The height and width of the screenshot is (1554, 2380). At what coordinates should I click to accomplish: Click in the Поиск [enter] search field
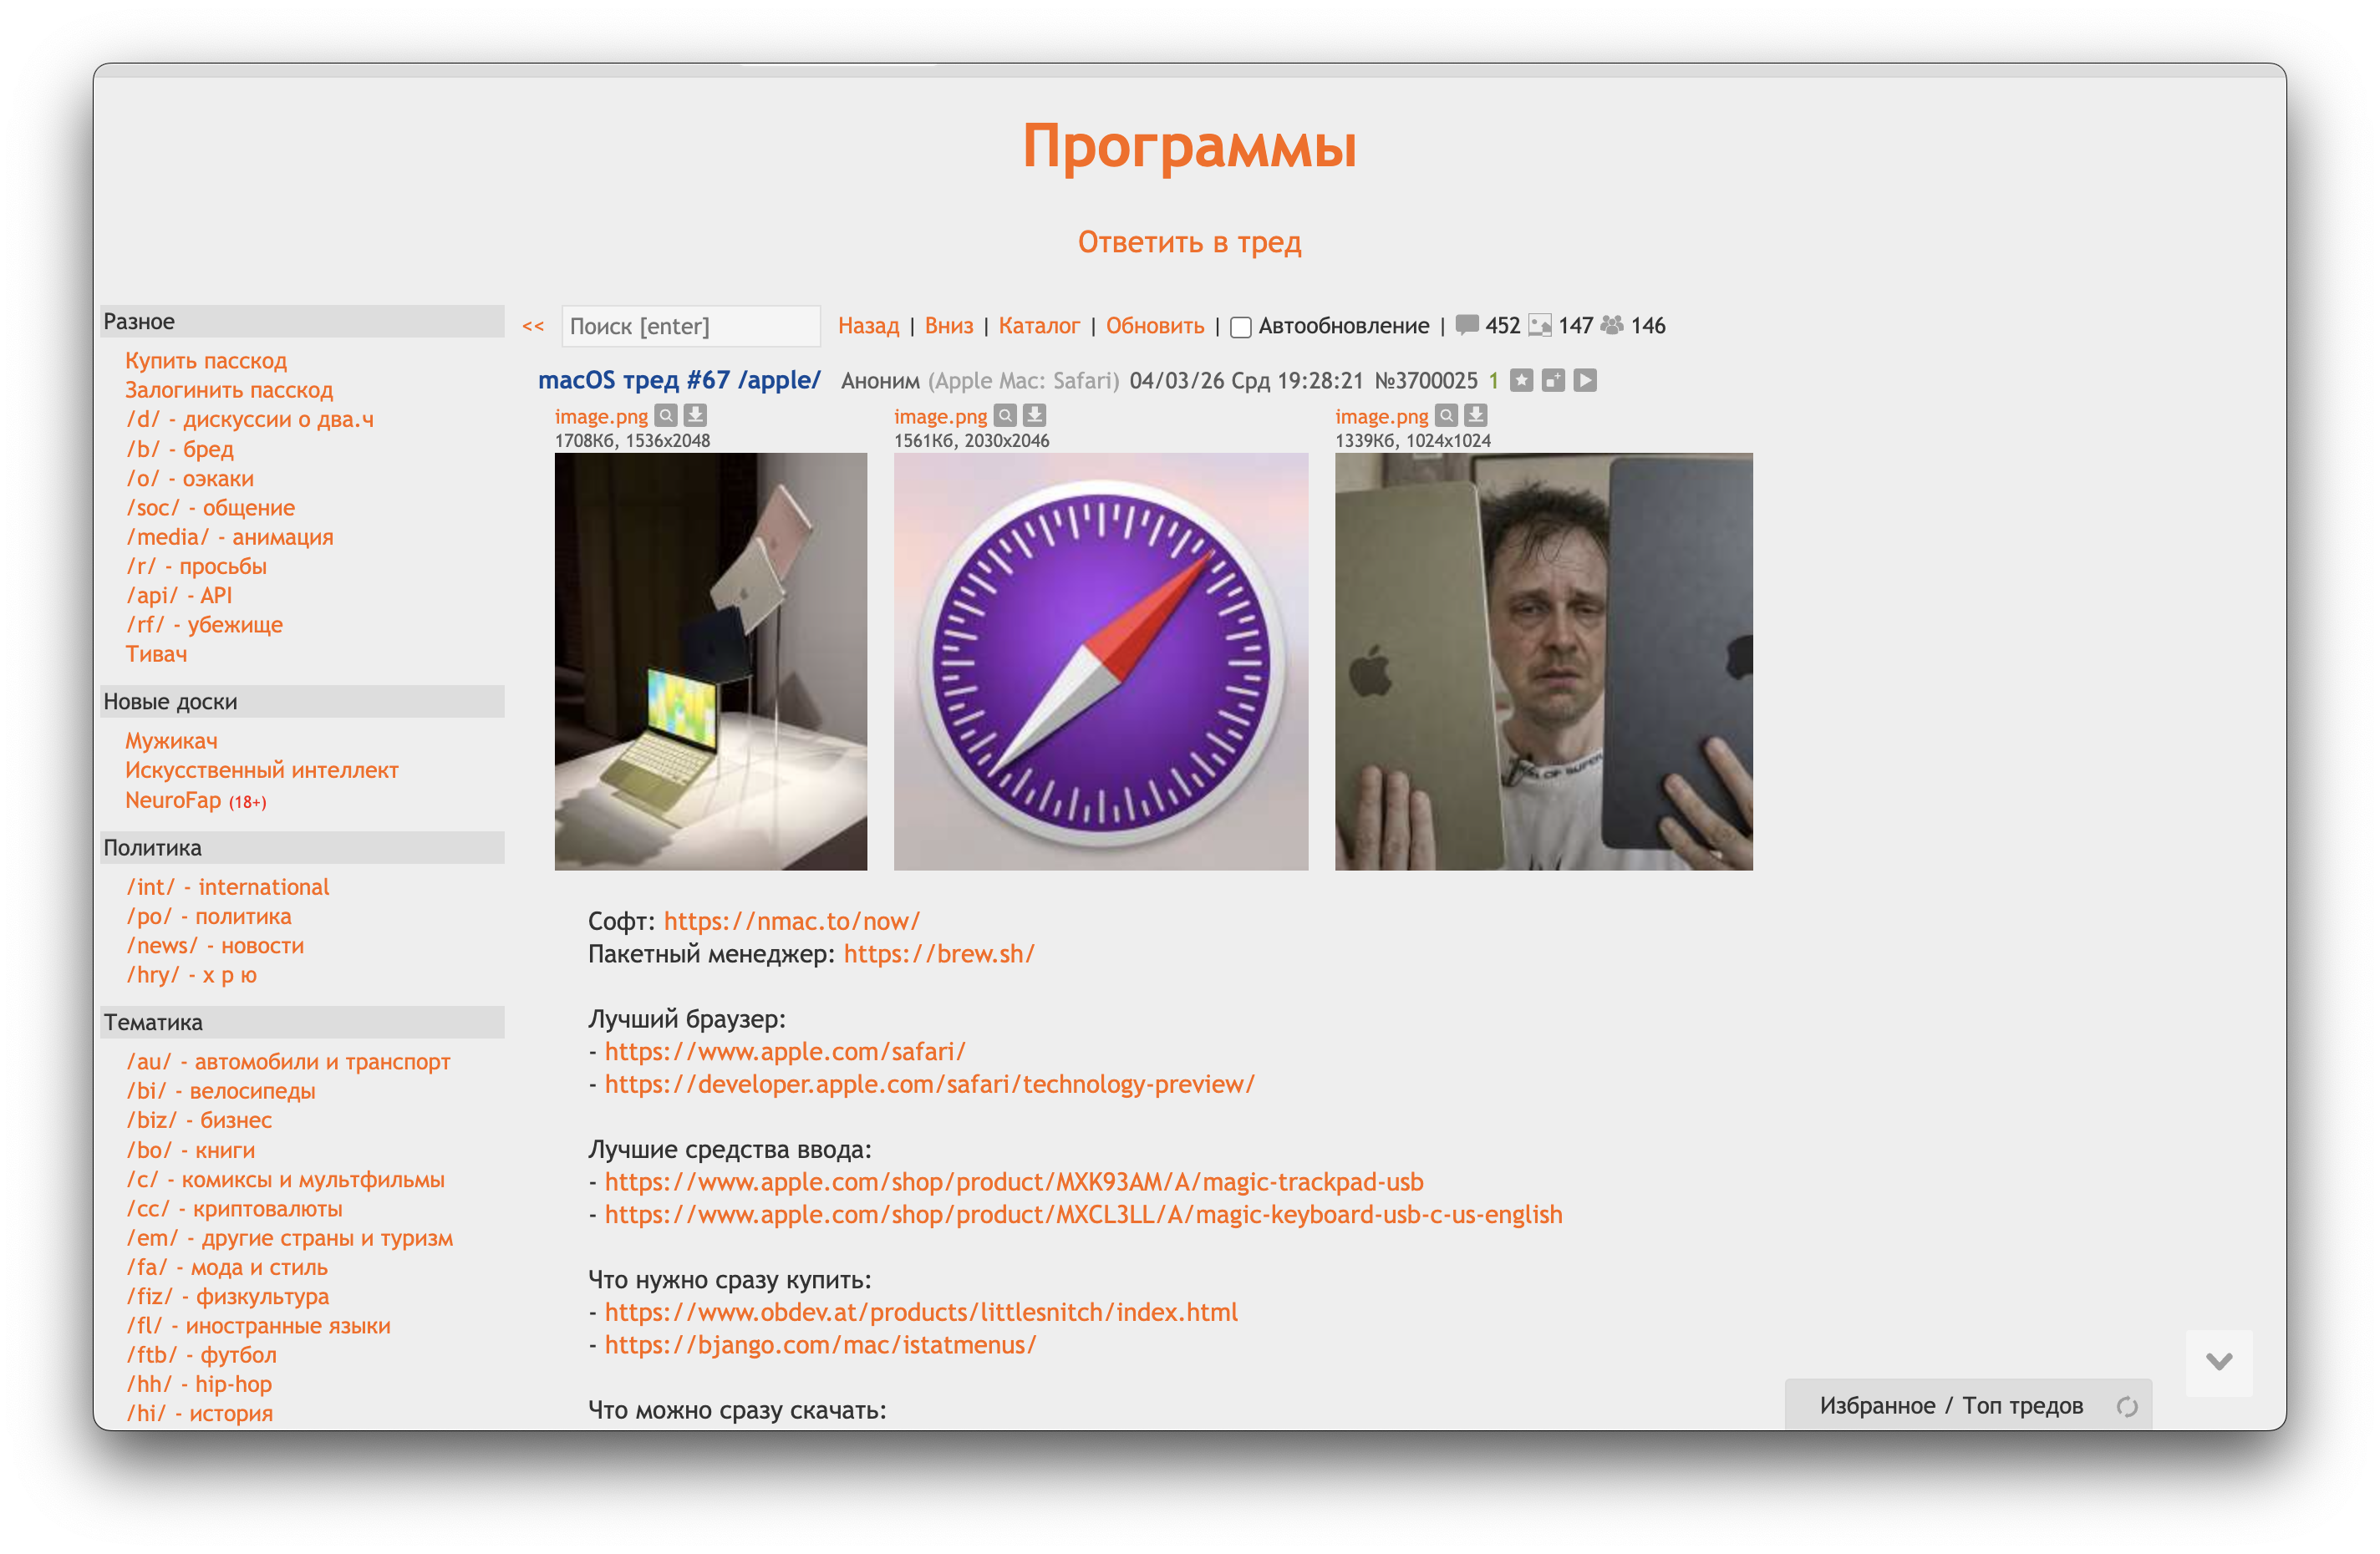click(691, 326)
